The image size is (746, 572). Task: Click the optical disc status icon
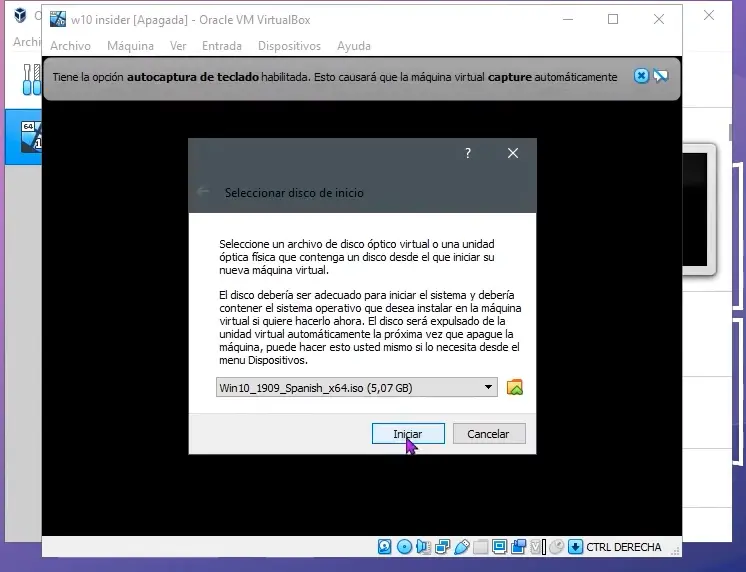404,547
